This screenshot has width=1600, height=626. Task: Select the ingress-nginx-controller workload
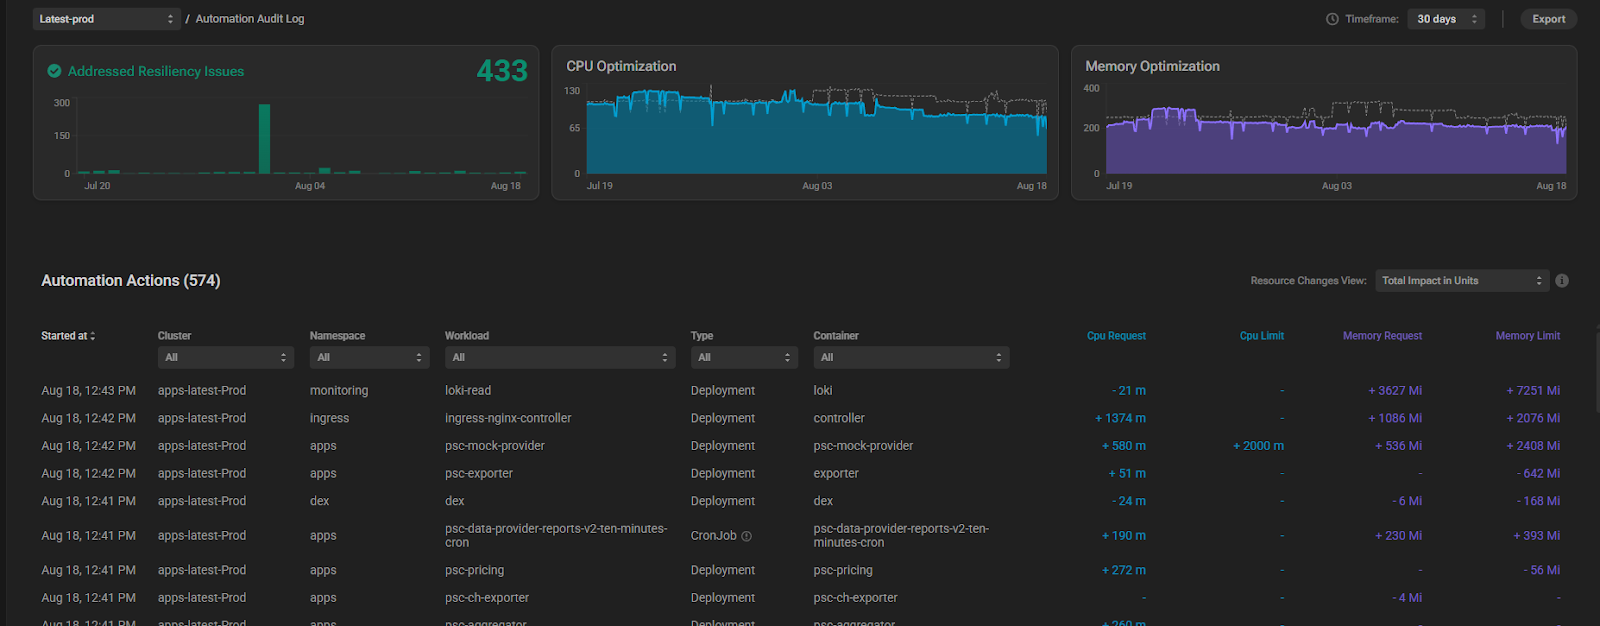pos(508,419)
